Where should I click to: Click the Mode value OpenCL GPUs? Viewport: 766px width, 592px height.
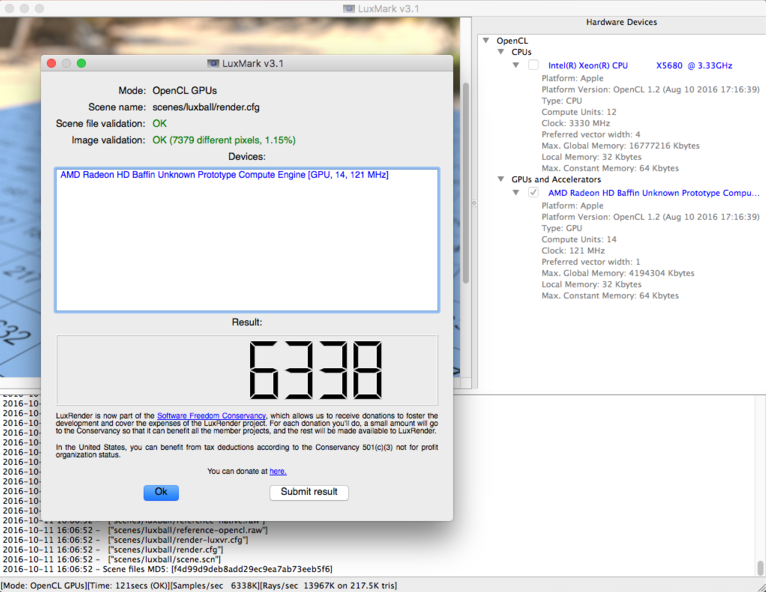(184, 91)
